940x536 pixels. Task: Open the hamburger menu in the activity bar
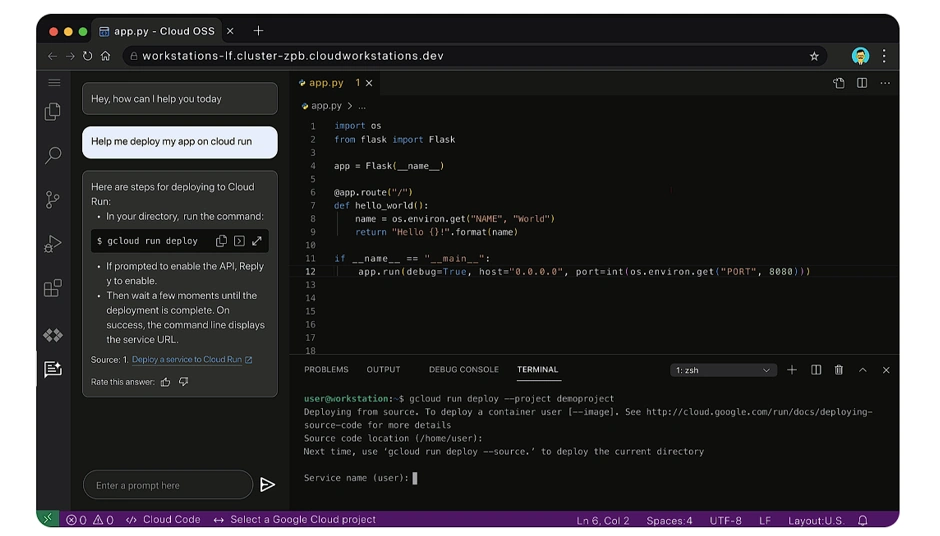click(54, 83)
